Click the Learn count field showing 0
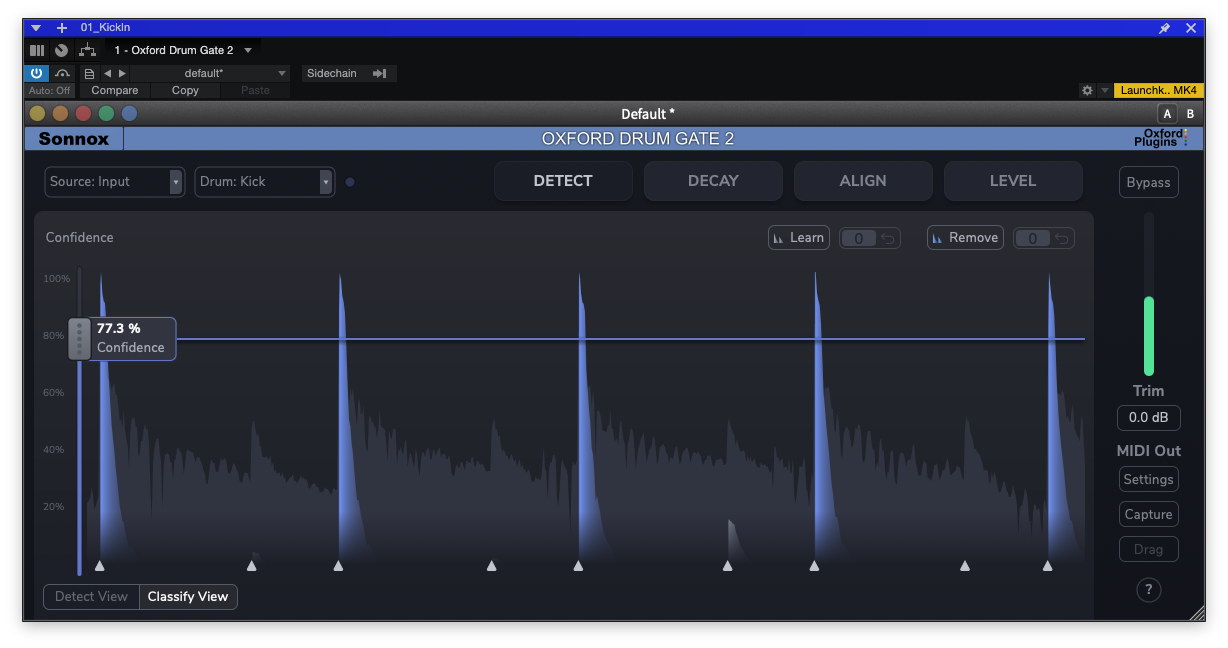Viewport: 1228px width, 648px height. coord(859,238)
